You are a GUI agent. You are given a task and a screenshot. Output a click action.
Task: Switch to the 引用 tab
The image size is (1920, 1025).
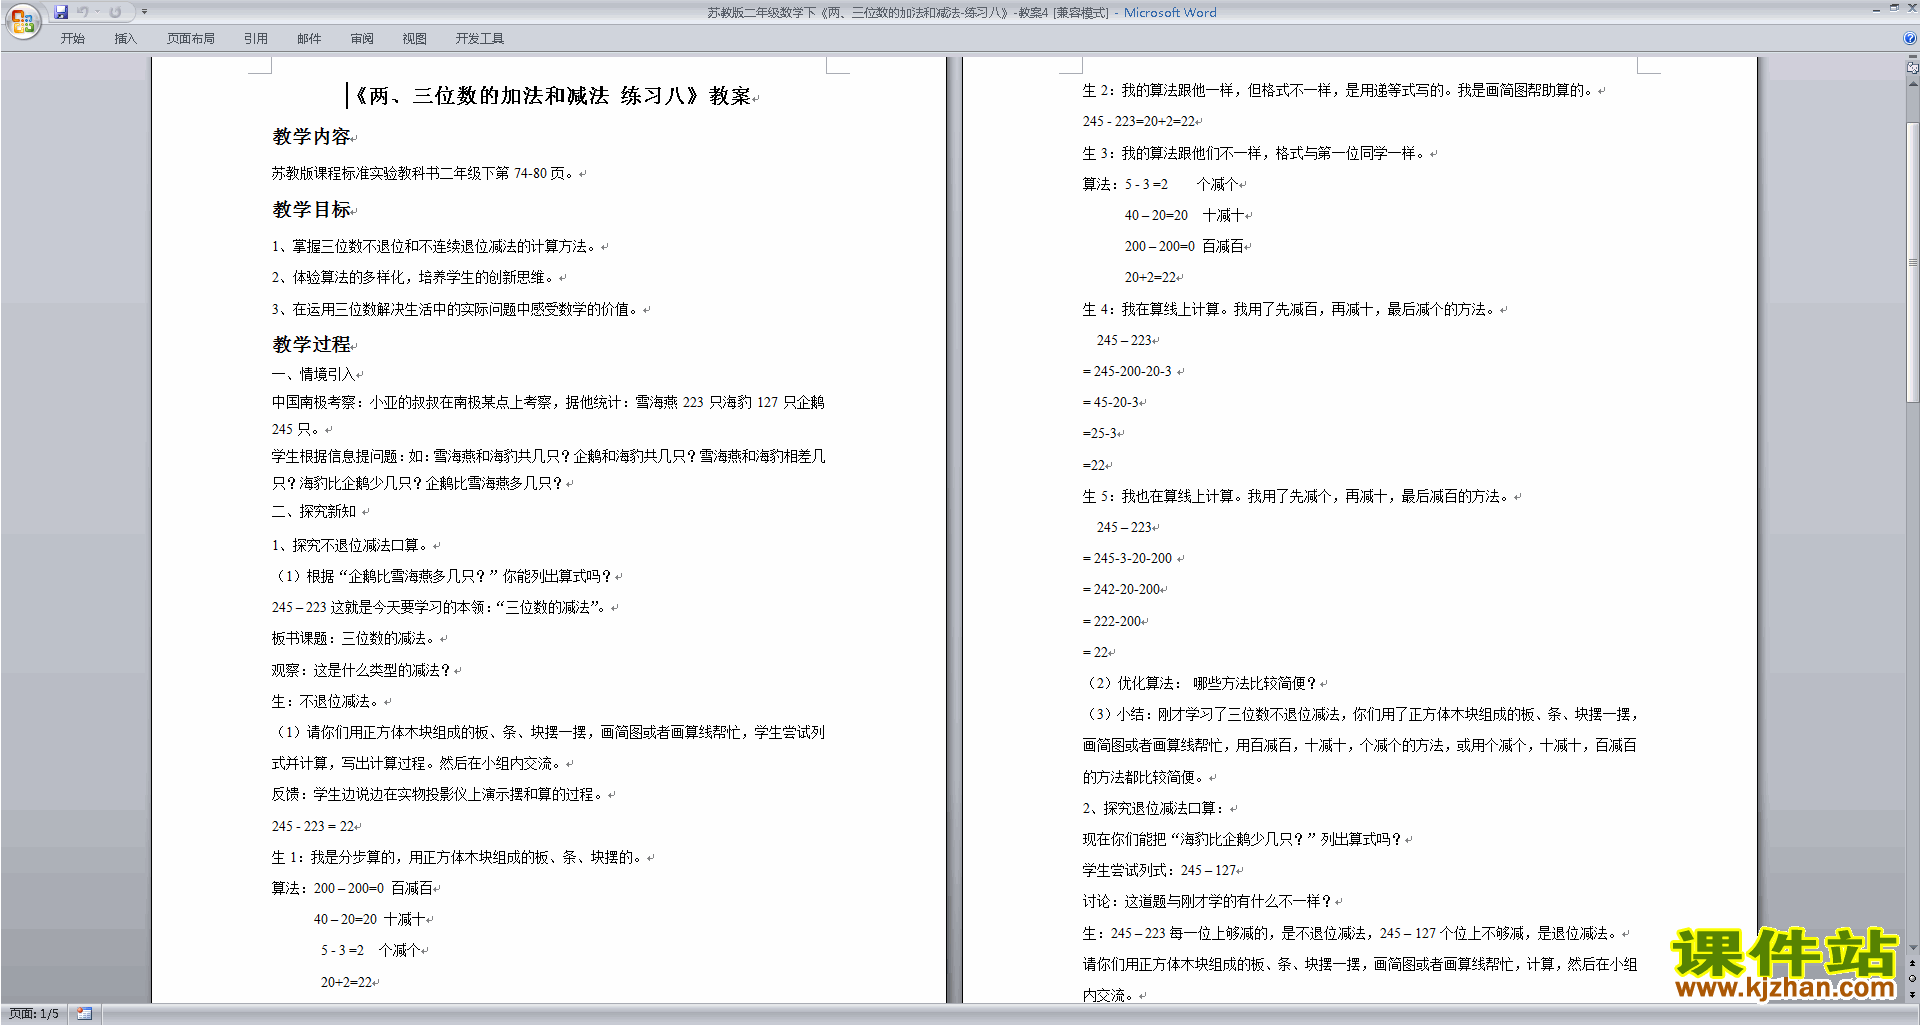tap(255, 38)
